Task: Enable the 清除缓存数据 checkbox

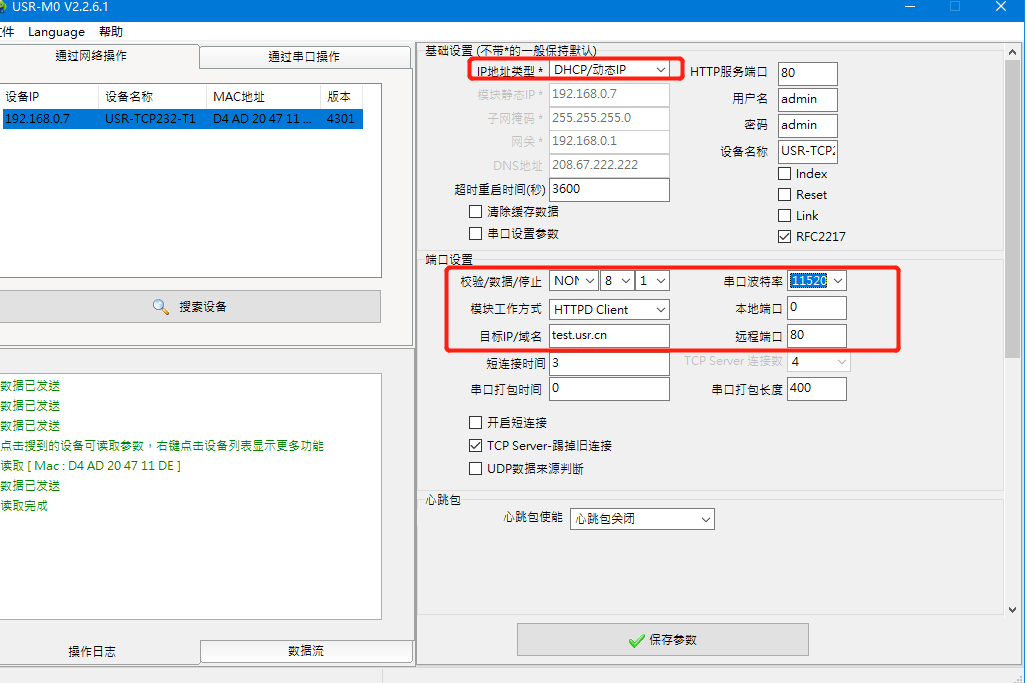Action: tap(476, 212)
